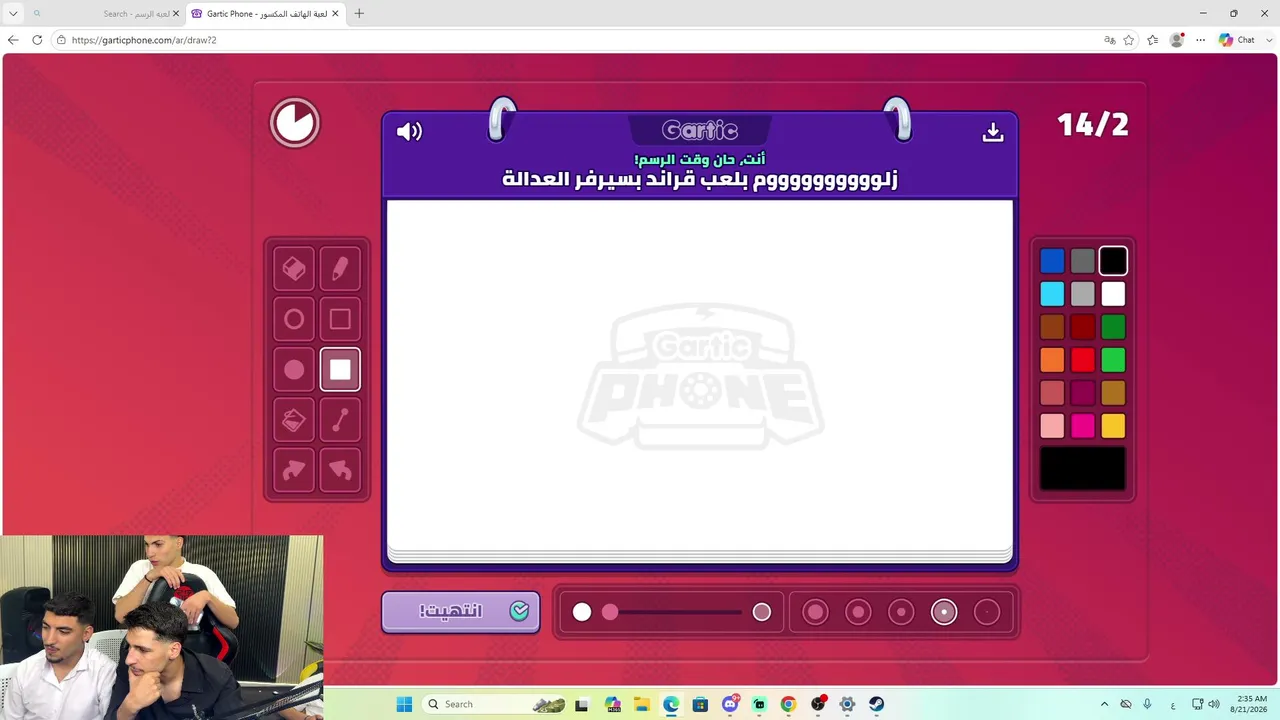1280x720 pixels.
Task: Close the Gartic Phone tab
Action: coord(335,14)
